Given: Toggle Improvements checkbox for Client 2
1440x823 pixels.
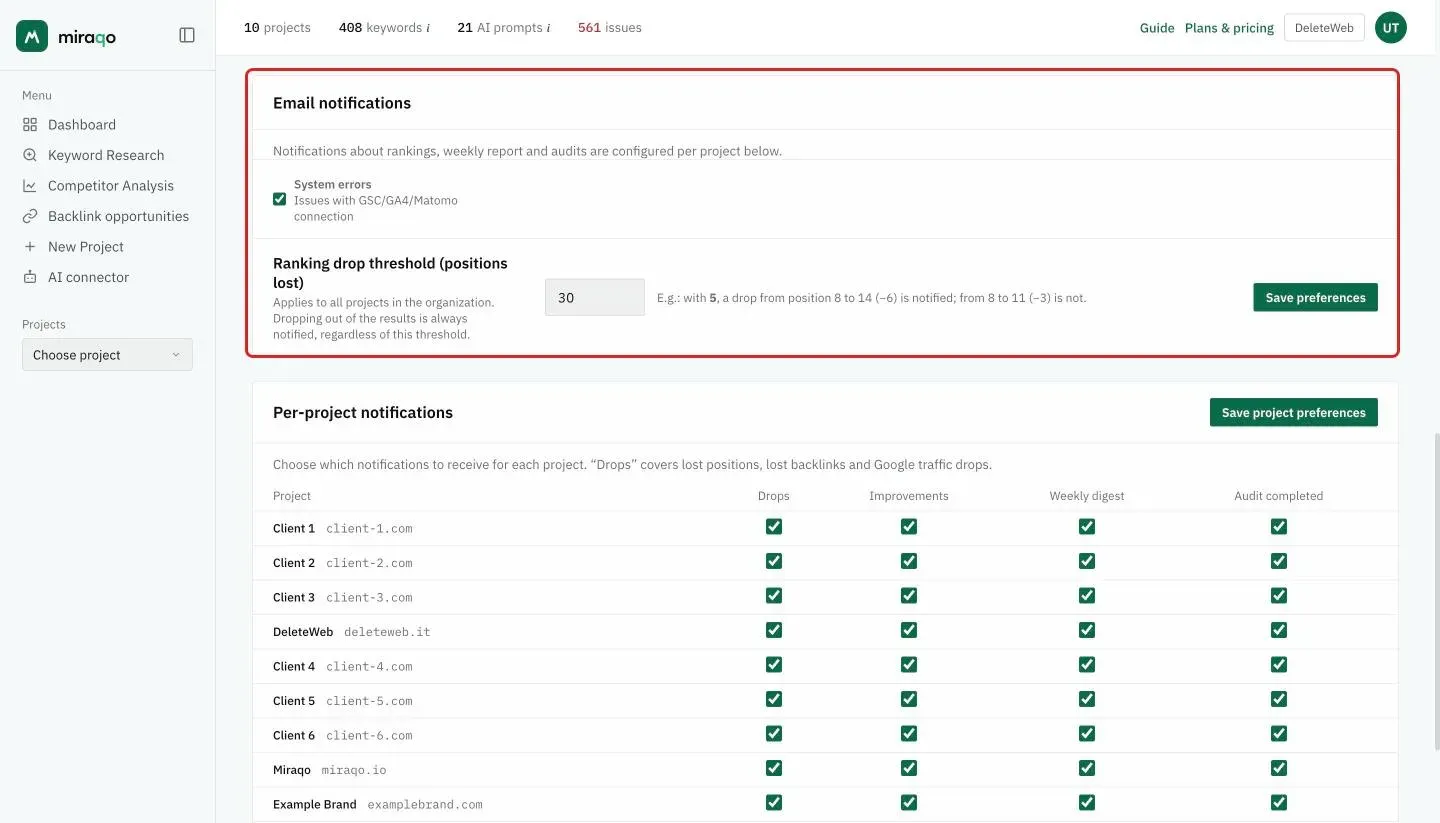Looking at the screenshot, I should (909, 561).
